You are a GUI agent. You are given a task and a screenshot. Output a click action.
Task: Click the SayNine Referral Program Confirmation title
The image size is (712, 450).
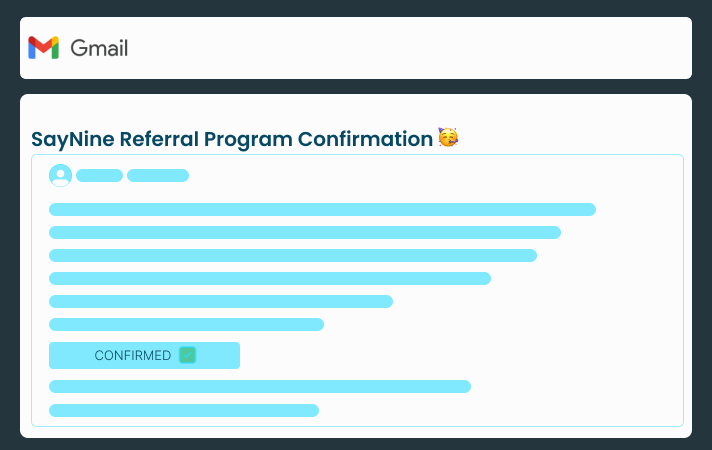point(232,139)
